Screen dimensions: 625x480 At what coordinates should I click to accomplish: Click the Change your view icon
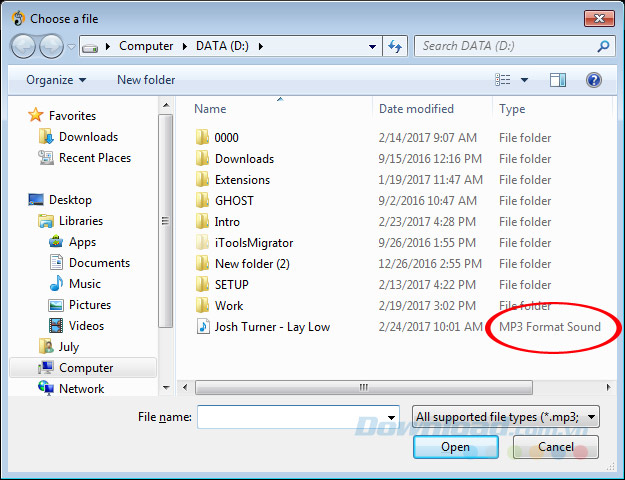click(x=503, y=80)
